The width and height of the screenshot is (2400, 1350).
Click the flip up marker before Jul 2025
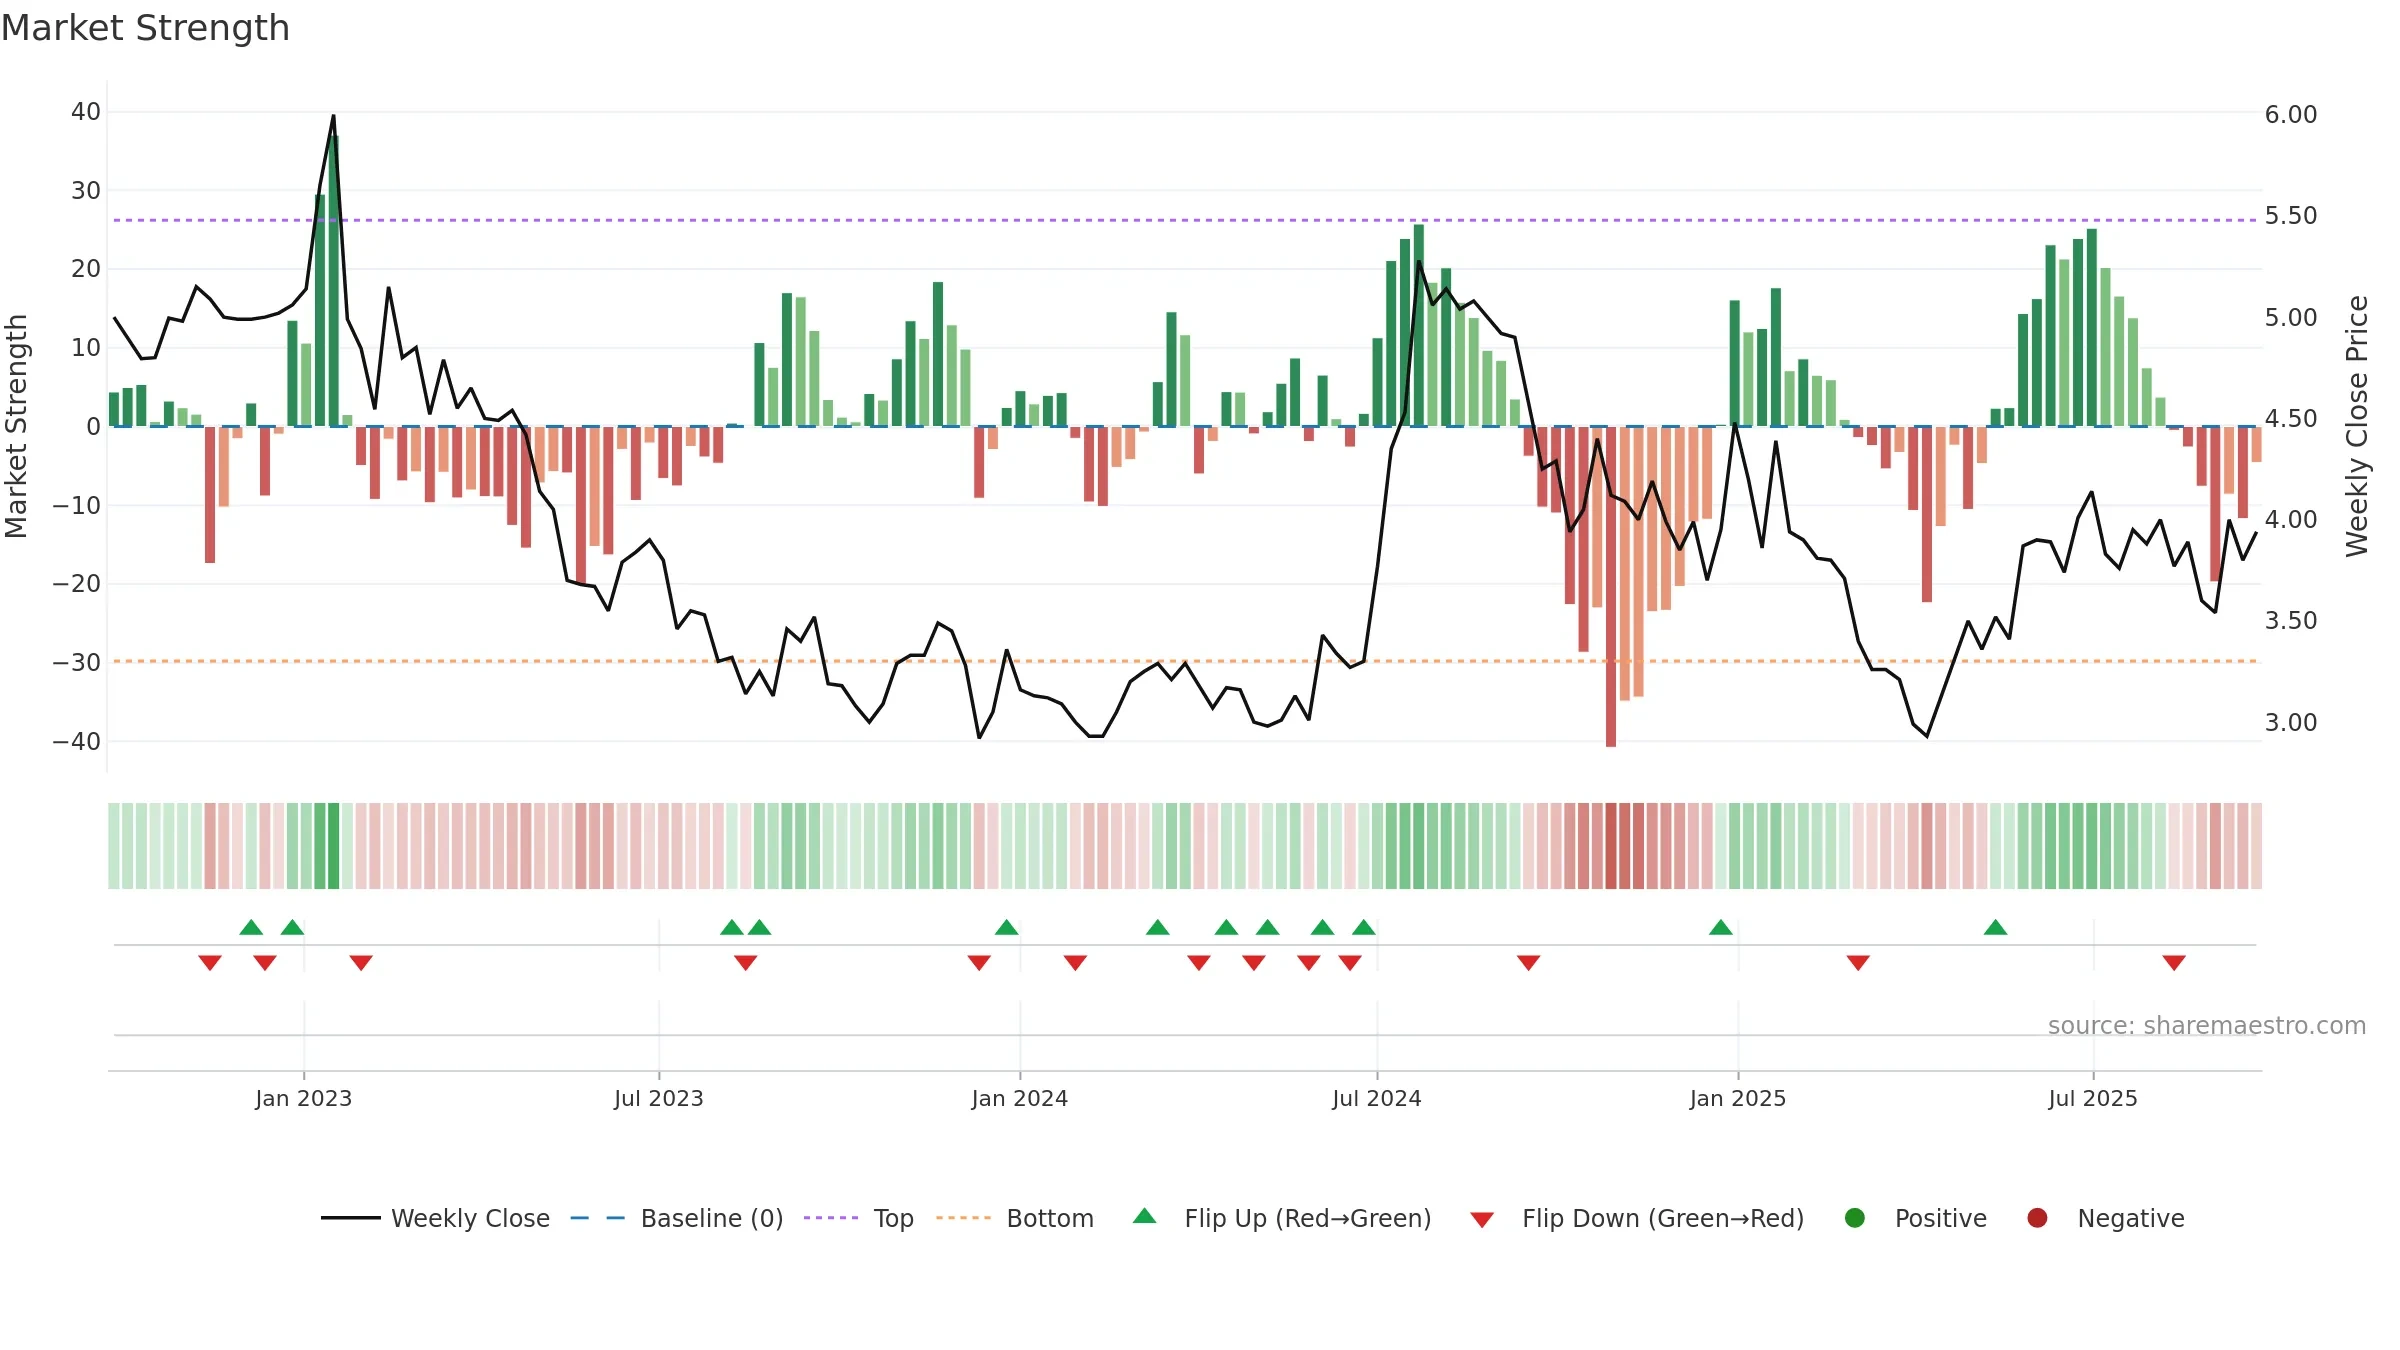click(x=1996, y=927)
